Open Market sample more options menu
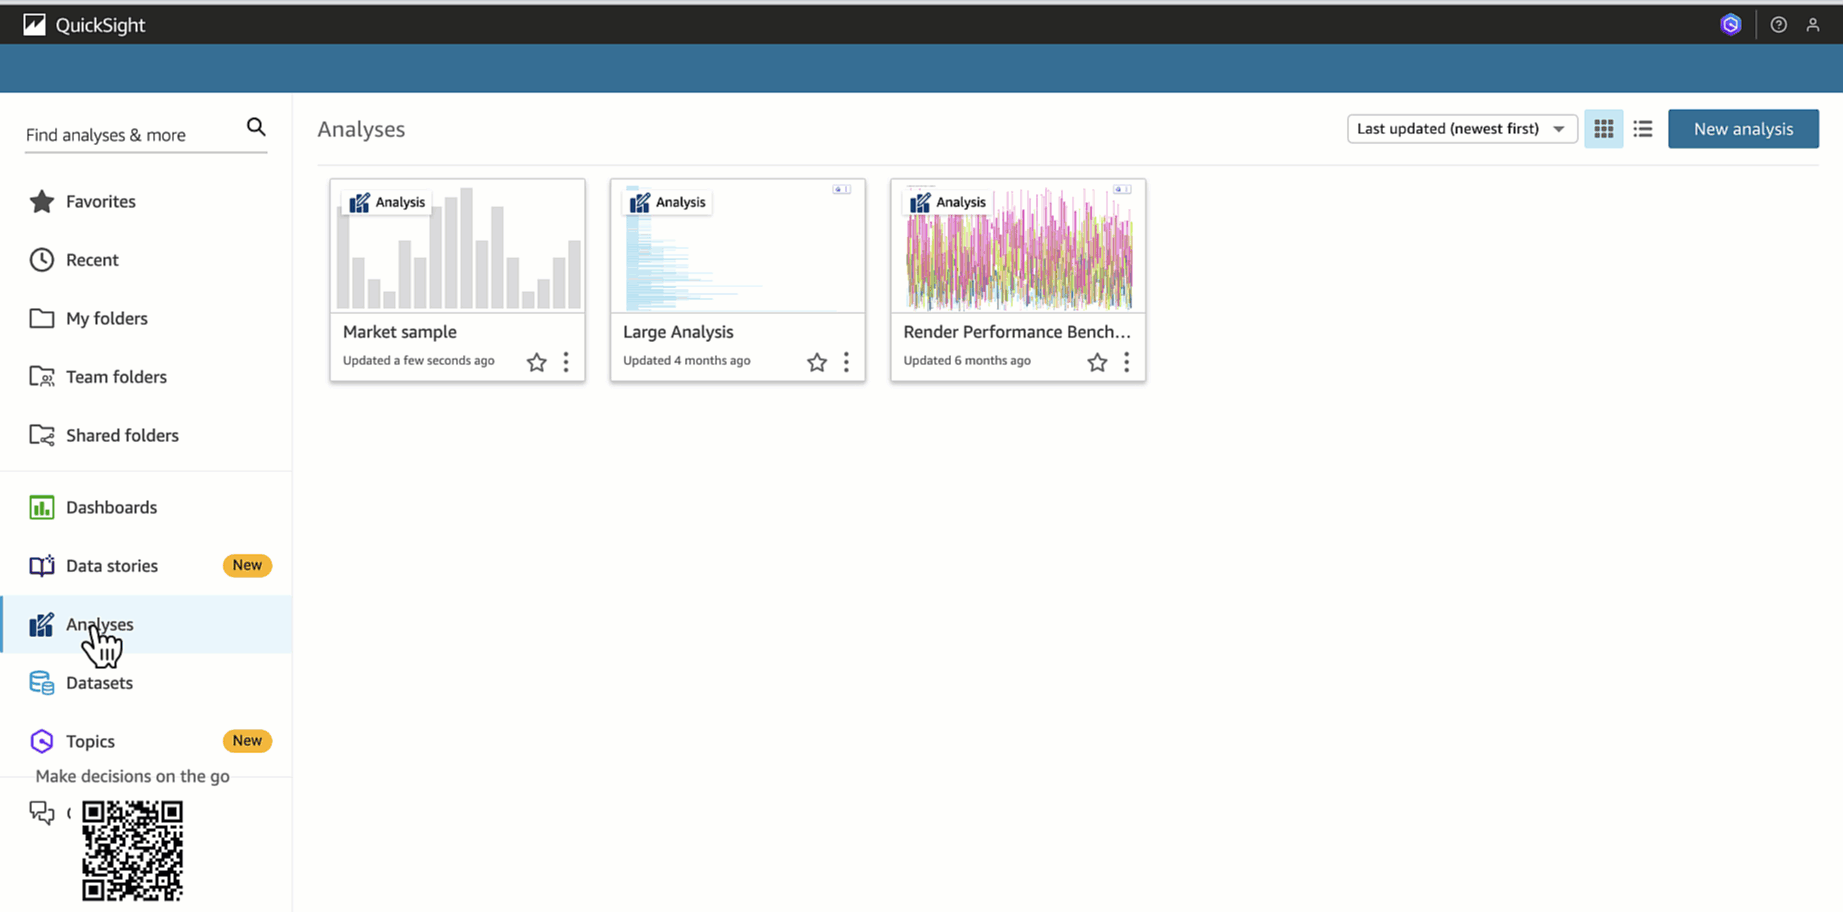The height and width of the screenshot is (912, 1843). click(x=566, y=362)
